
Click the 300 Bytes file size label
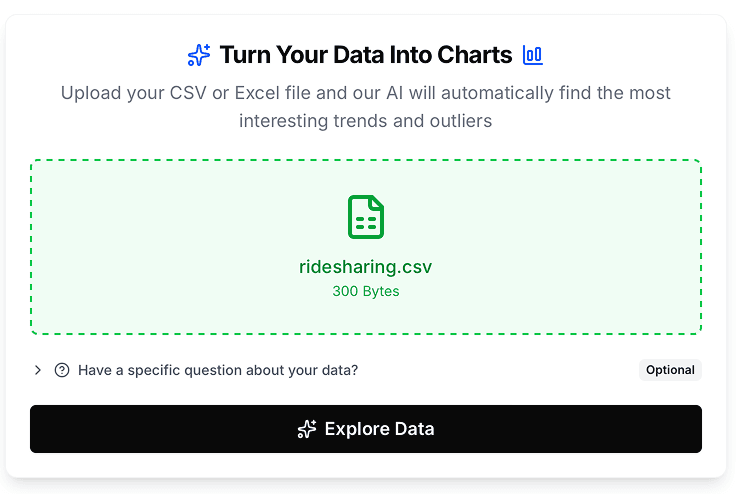coord(366,292)
